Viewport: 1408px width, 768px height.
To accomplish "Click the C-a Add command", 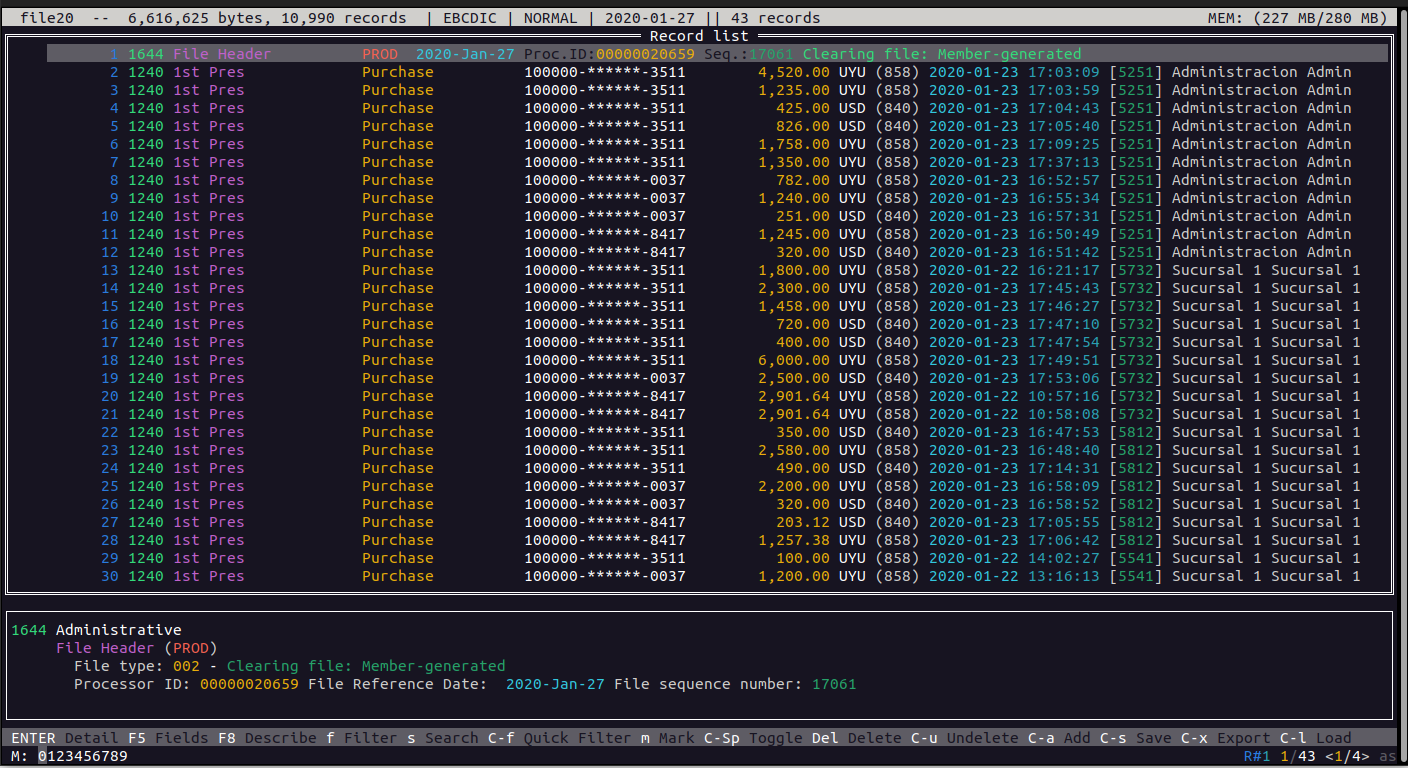I will pyautogui.click(x=1059, y=738).
